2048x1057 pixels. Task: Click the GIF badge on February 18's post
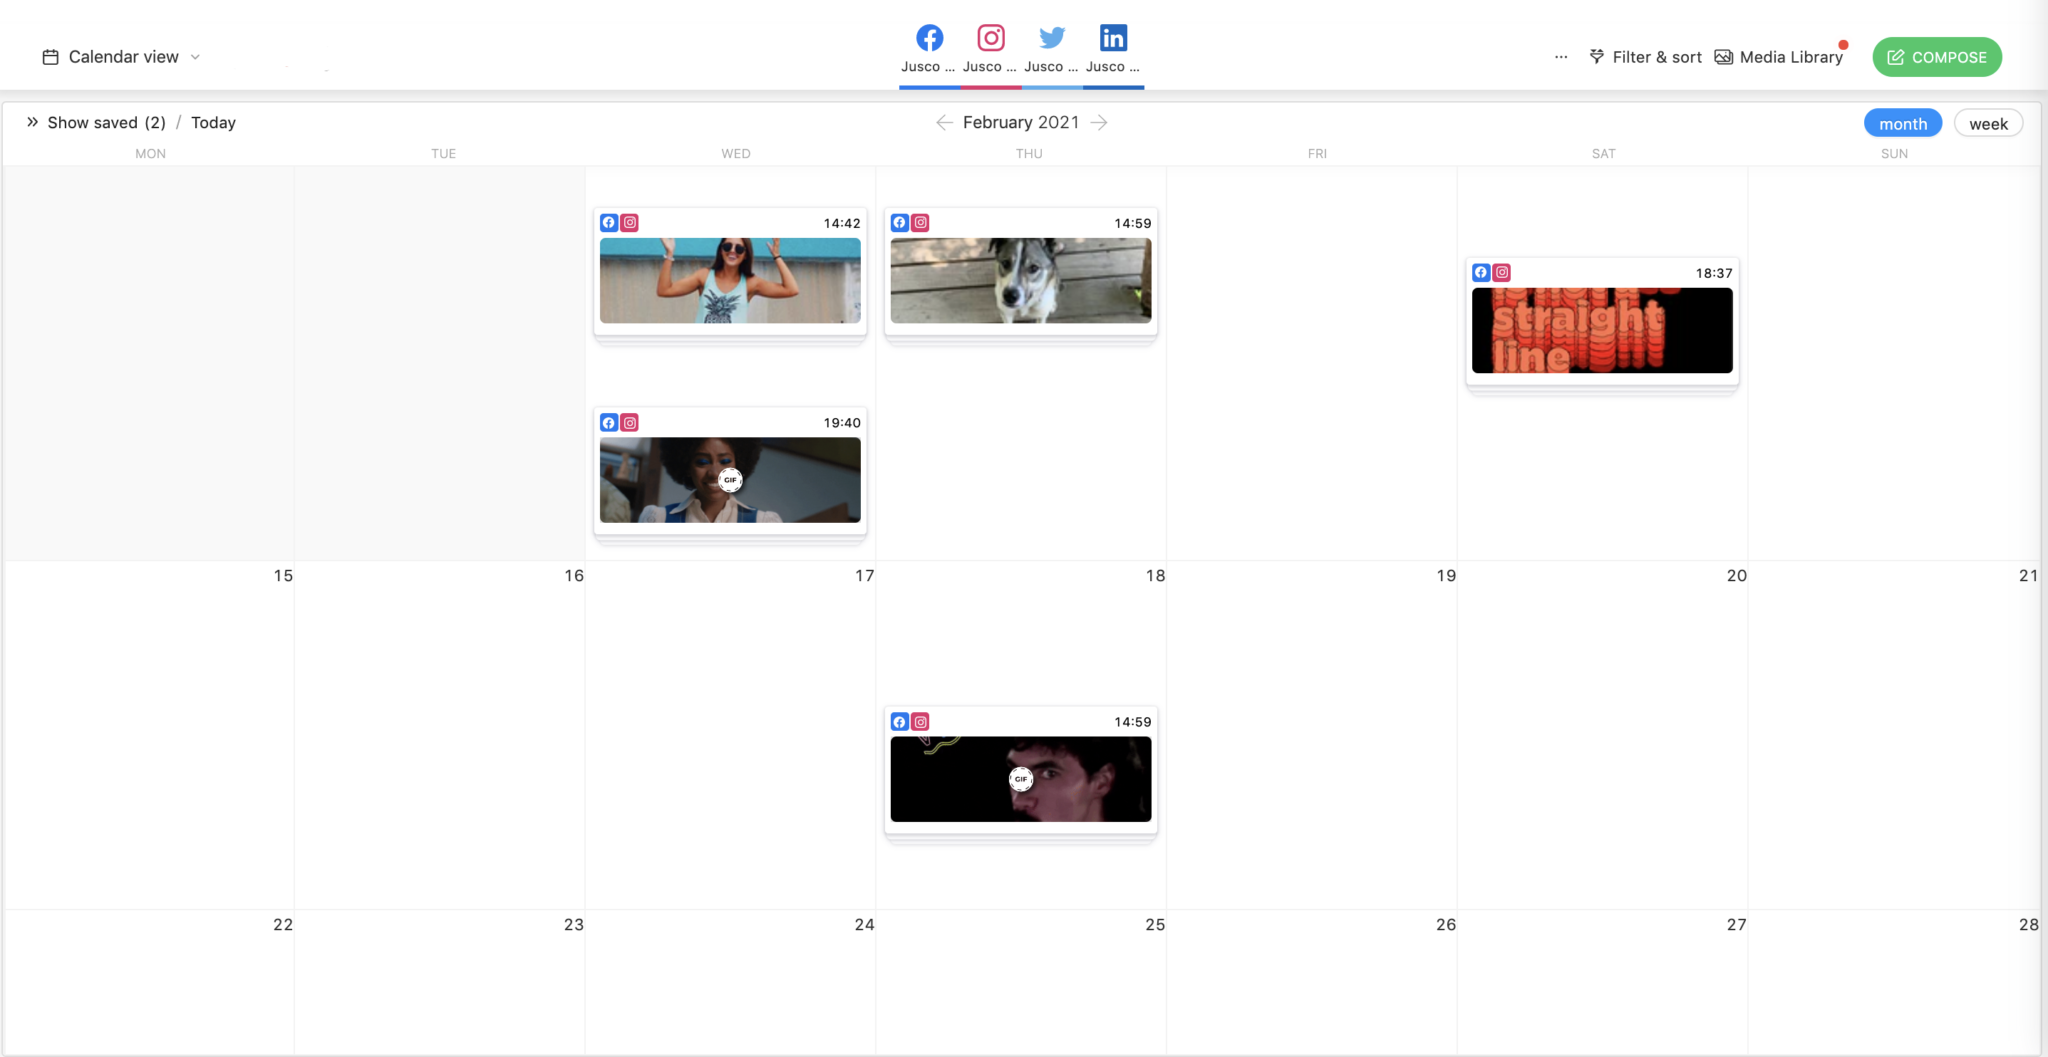tap(1020, 779)
